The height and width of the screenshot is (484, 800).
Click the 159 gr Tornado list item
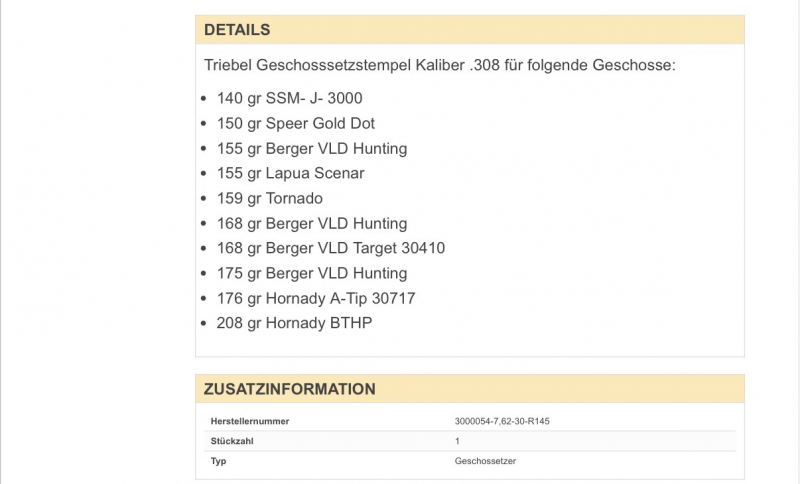click(269, 198)
